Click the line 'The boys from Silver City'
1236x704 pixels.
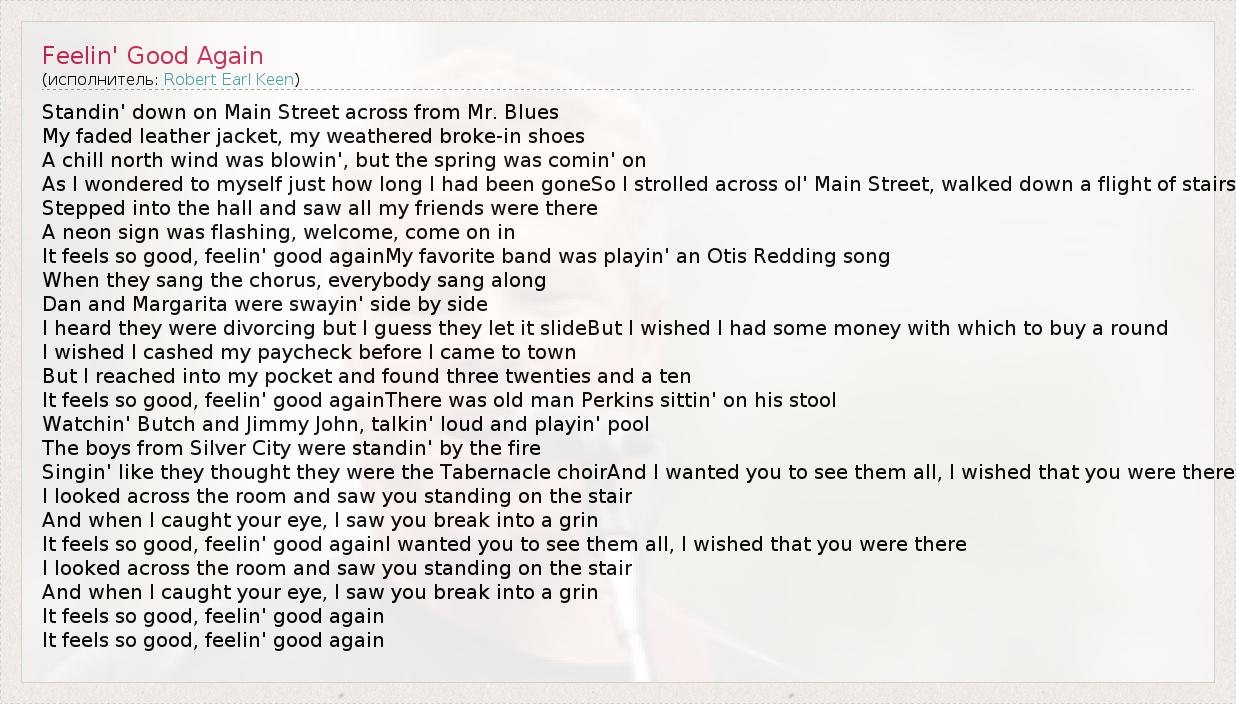click(x=291, y=448)
